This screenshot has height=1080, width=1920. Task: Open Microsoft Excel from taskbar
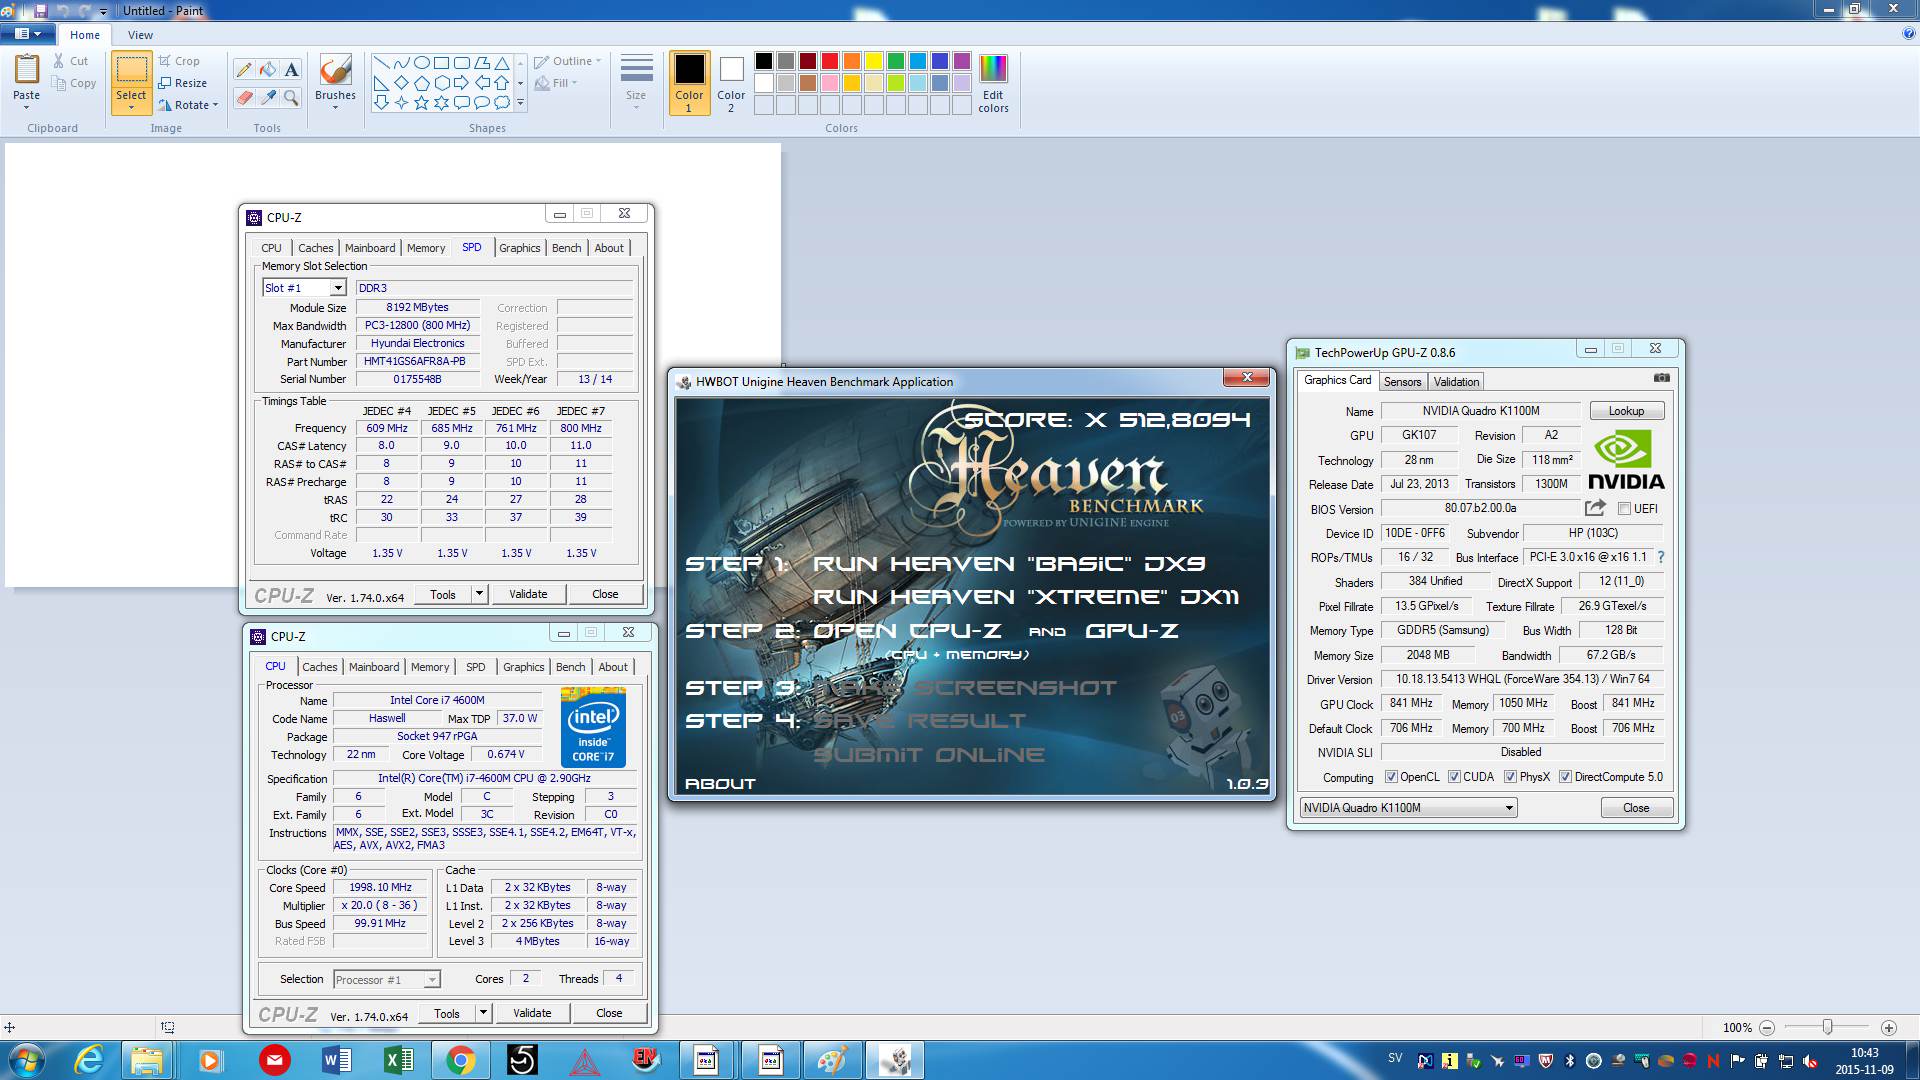(398, 1060)
